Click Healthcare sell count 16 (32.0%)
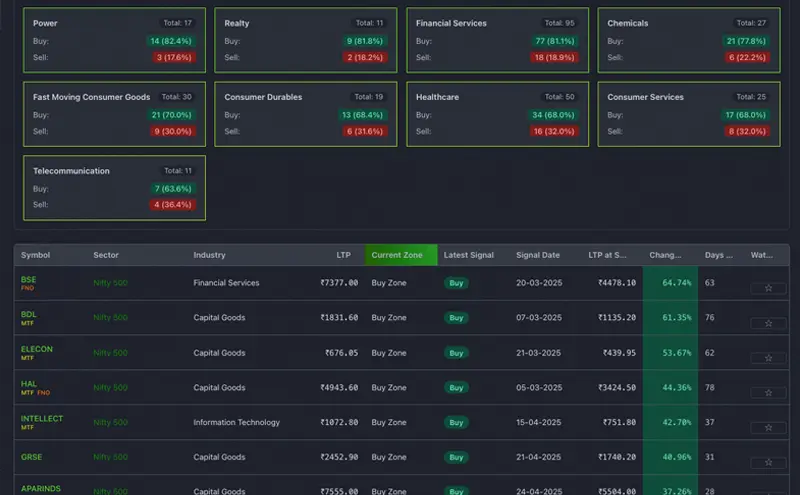 pos(554,131)
